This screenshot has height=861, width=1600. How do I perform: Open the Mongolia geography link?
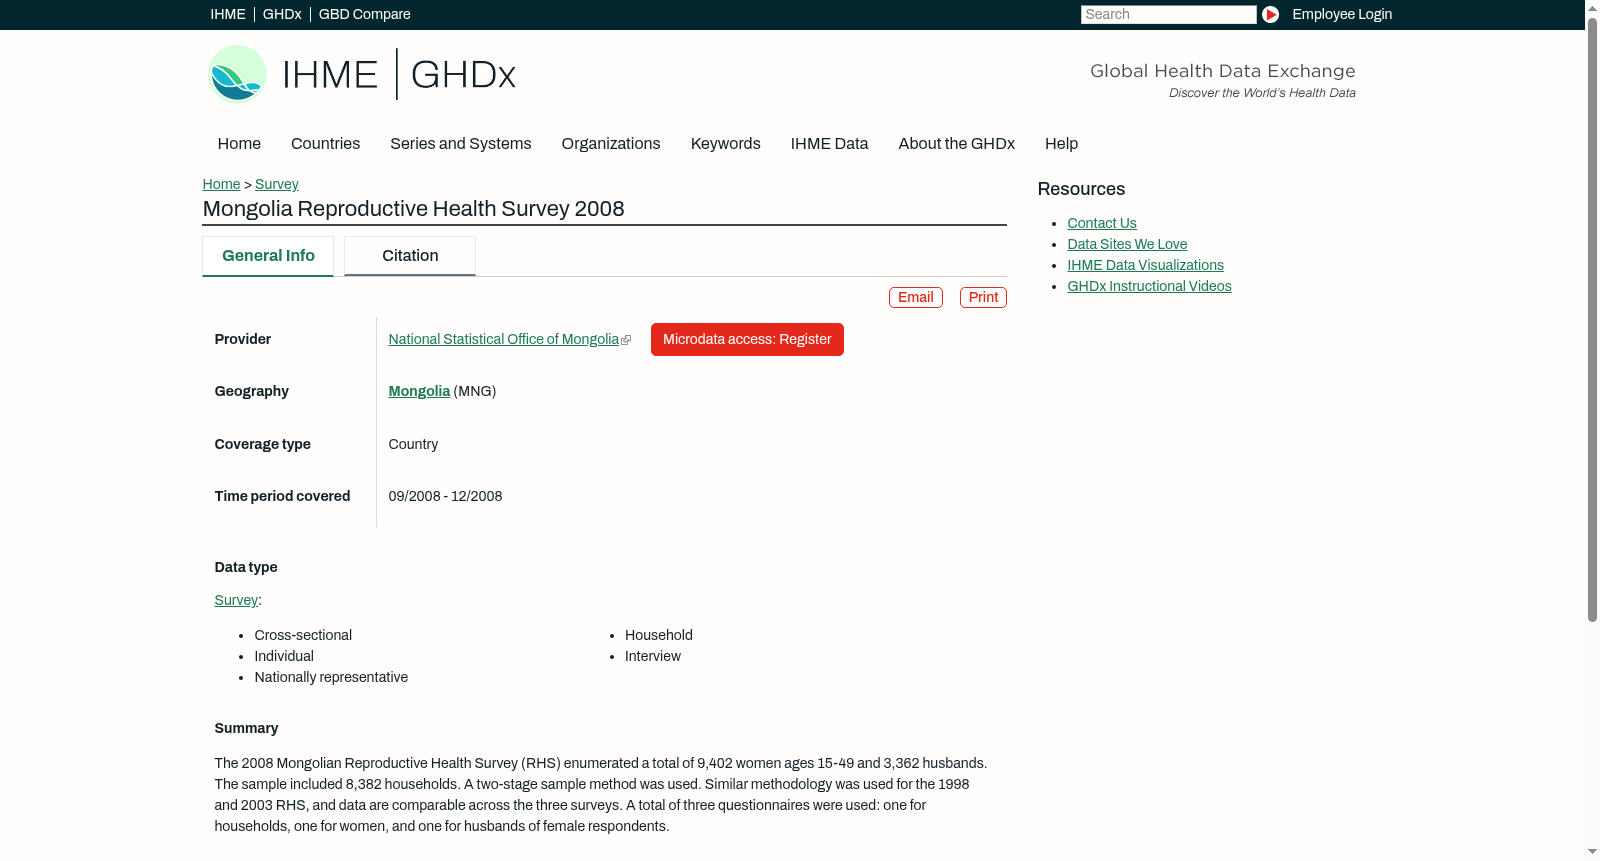pyautogui.click(x=419, y=392)
